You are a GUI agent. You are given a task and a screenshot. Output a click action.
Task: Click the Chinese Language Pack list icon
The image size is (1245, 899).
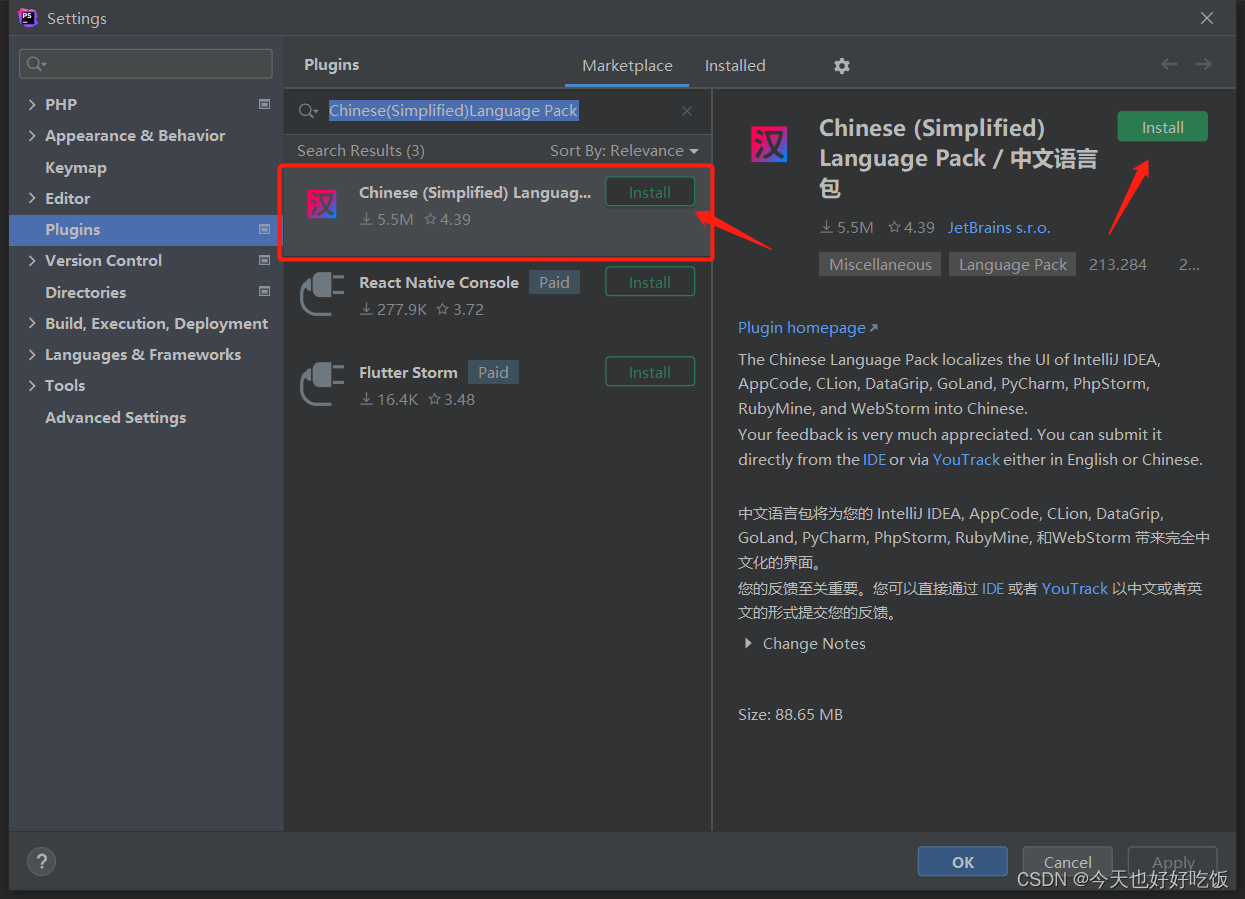pos(322,204)
